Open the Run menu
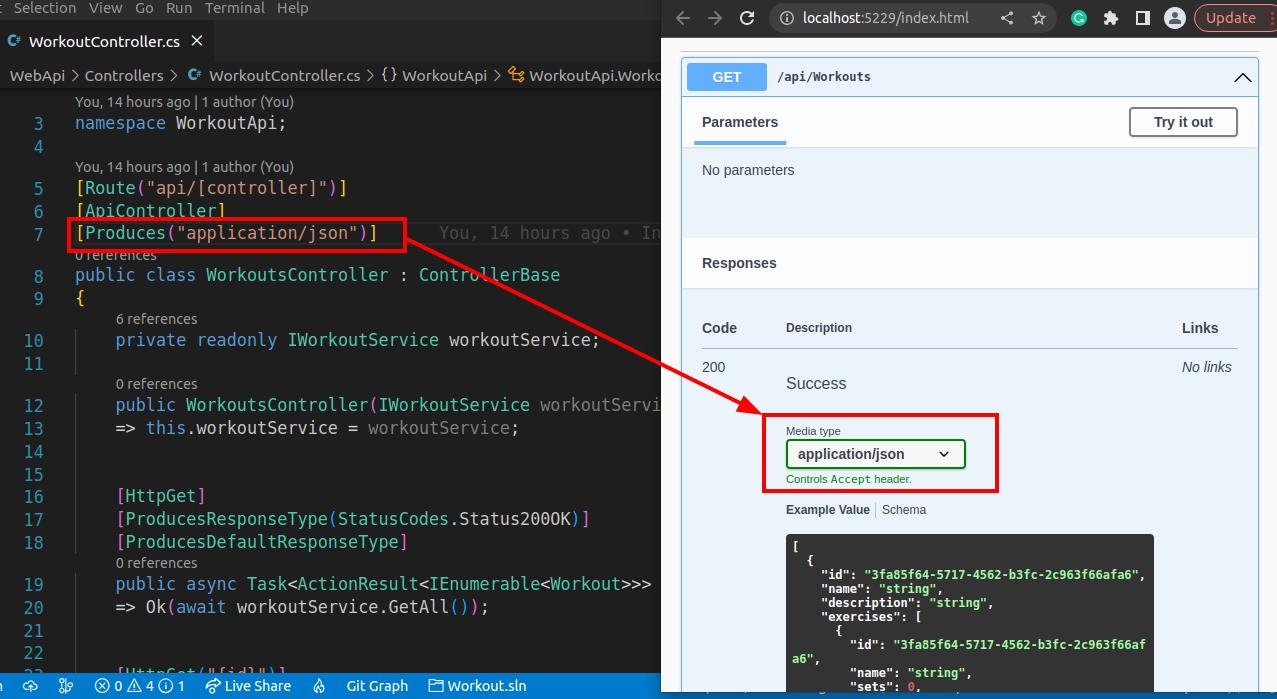 [179, 8]
